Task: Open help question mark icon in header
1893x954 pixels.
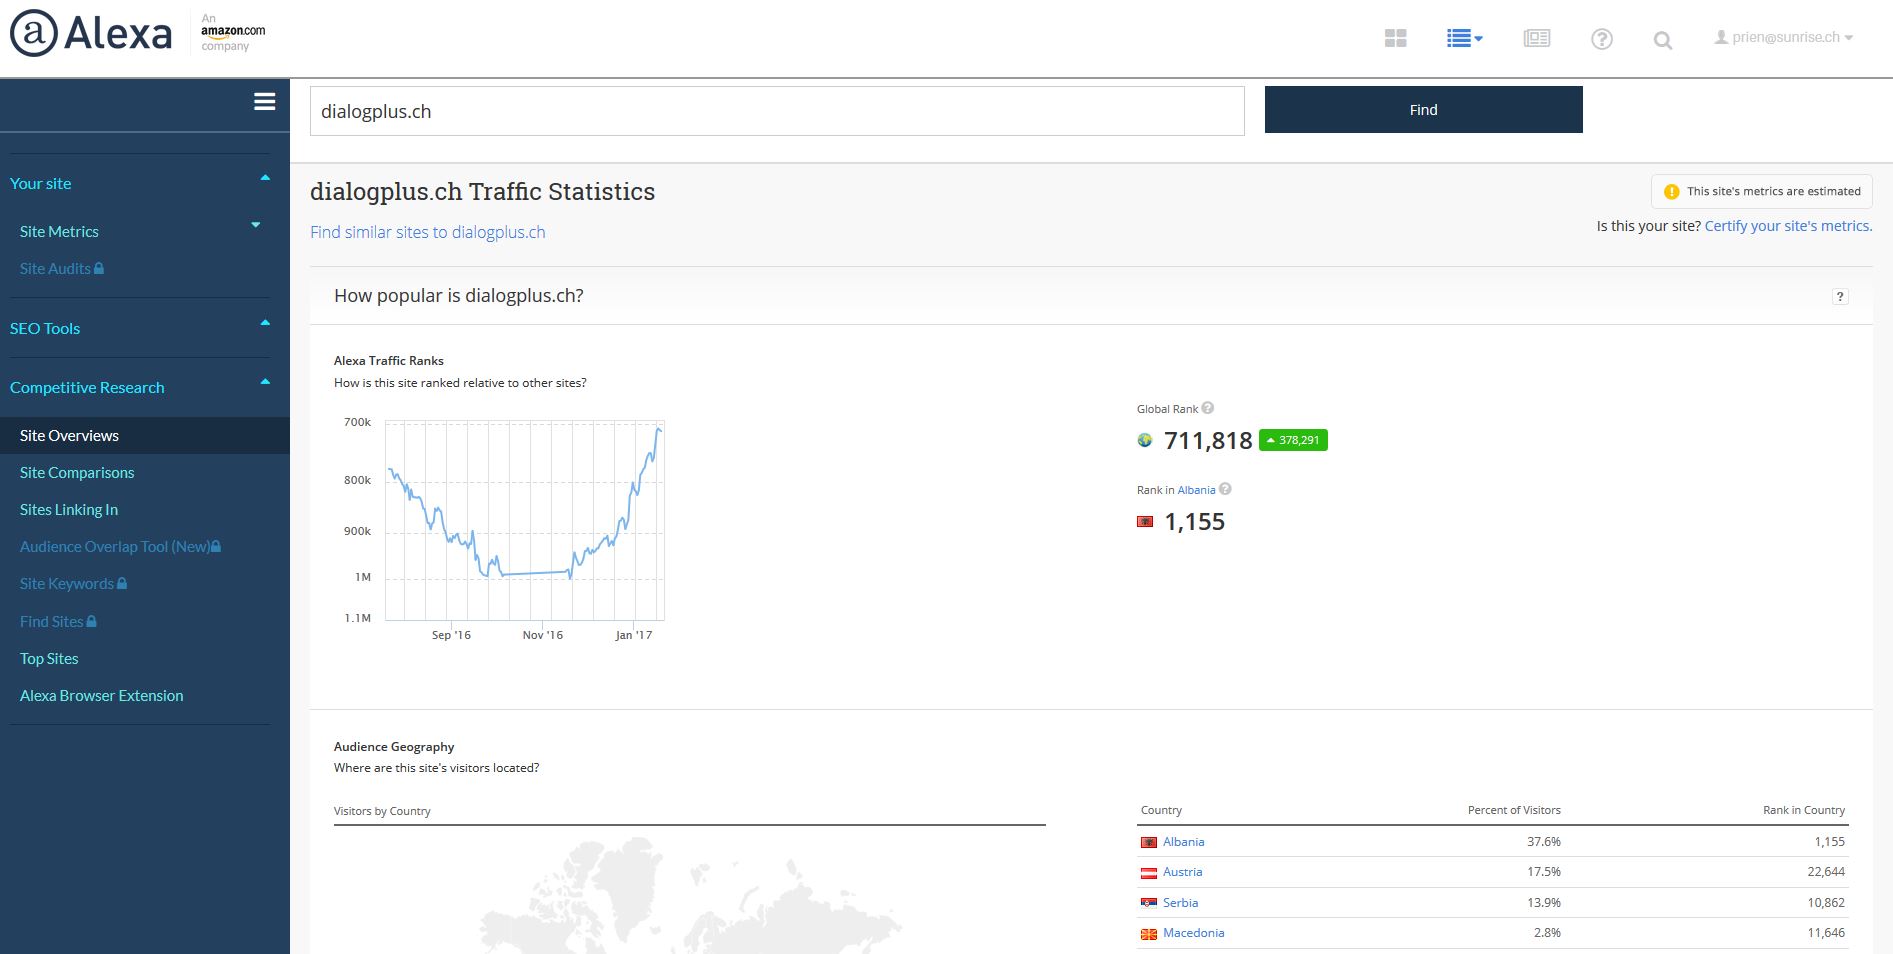Action: pos(1601,39)
